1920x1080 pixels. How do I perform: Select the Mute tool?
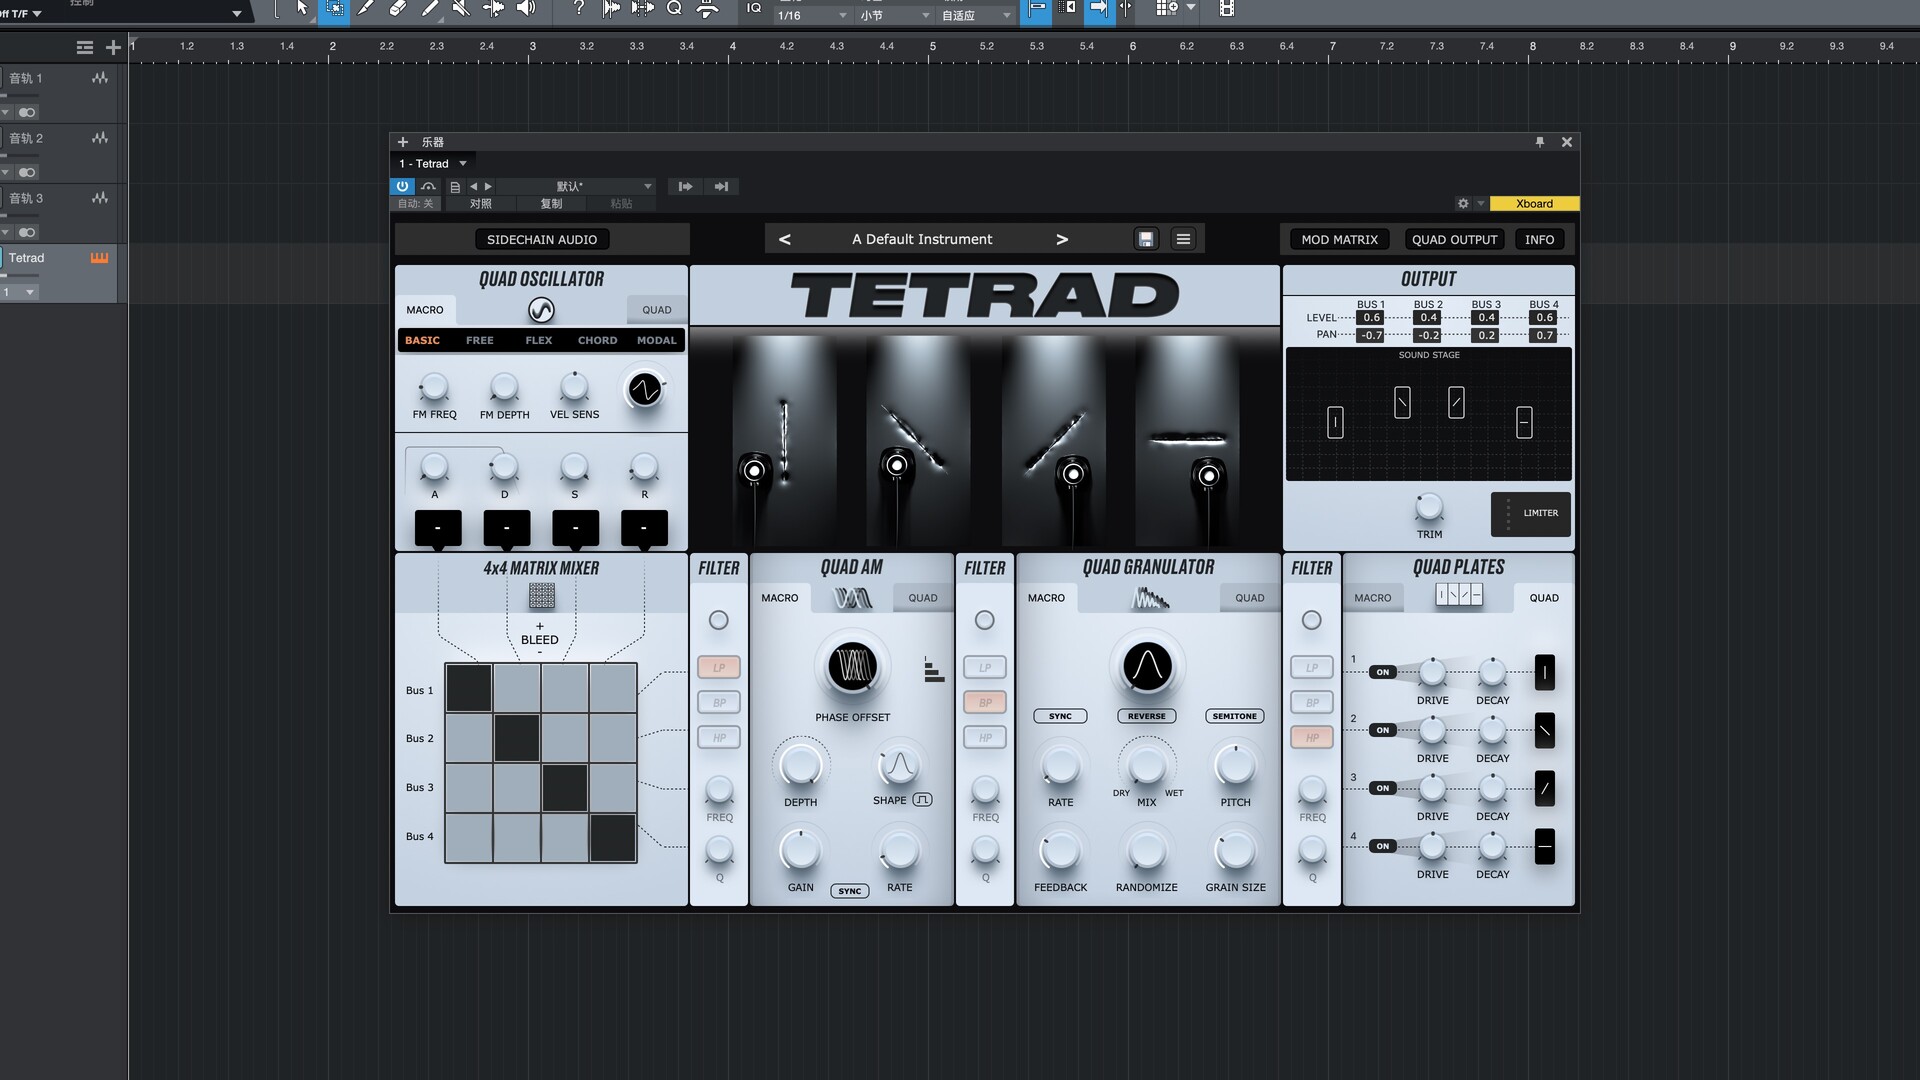point(461,8)
